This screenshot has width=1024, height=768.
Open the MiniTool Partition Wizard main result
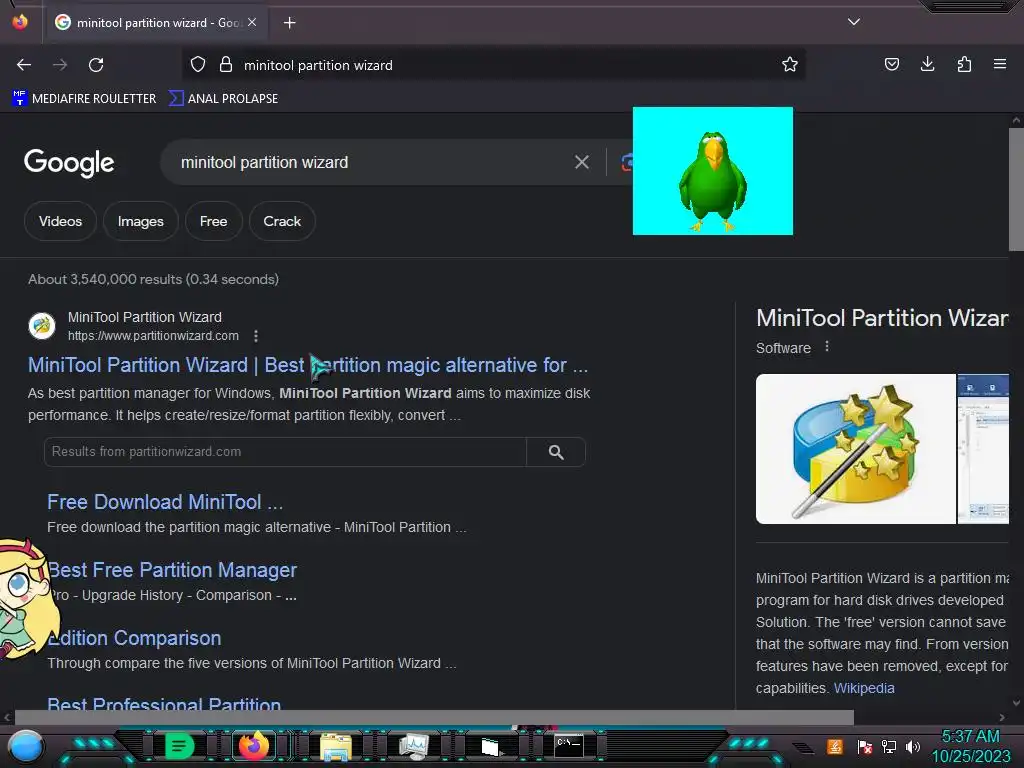tap(308, 365)
